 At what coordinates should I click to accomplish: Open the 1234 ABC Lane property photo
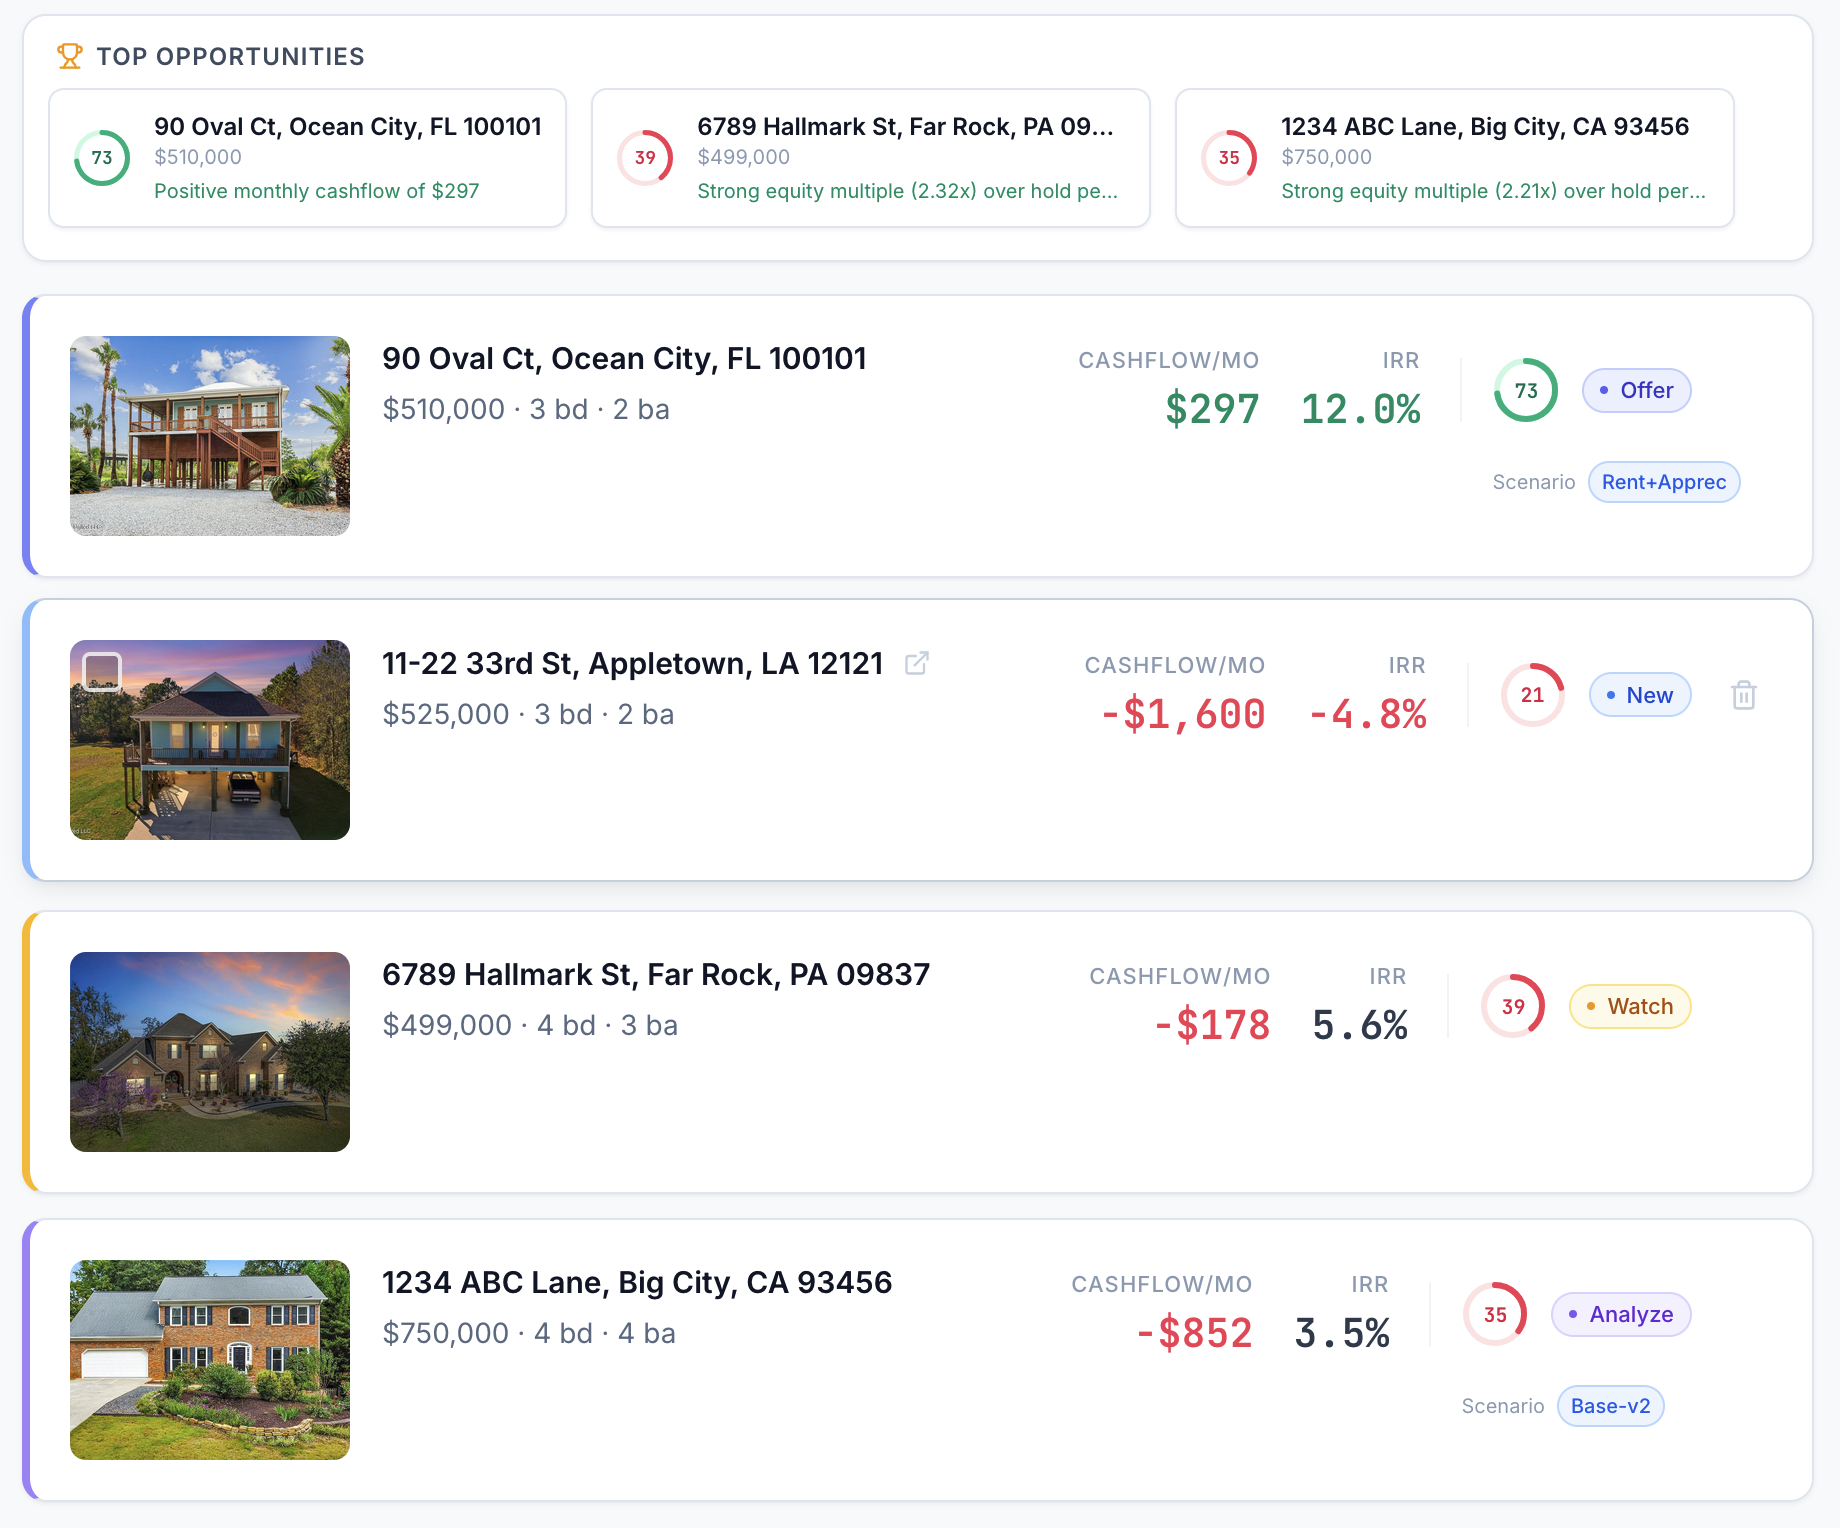[209, 1361]
